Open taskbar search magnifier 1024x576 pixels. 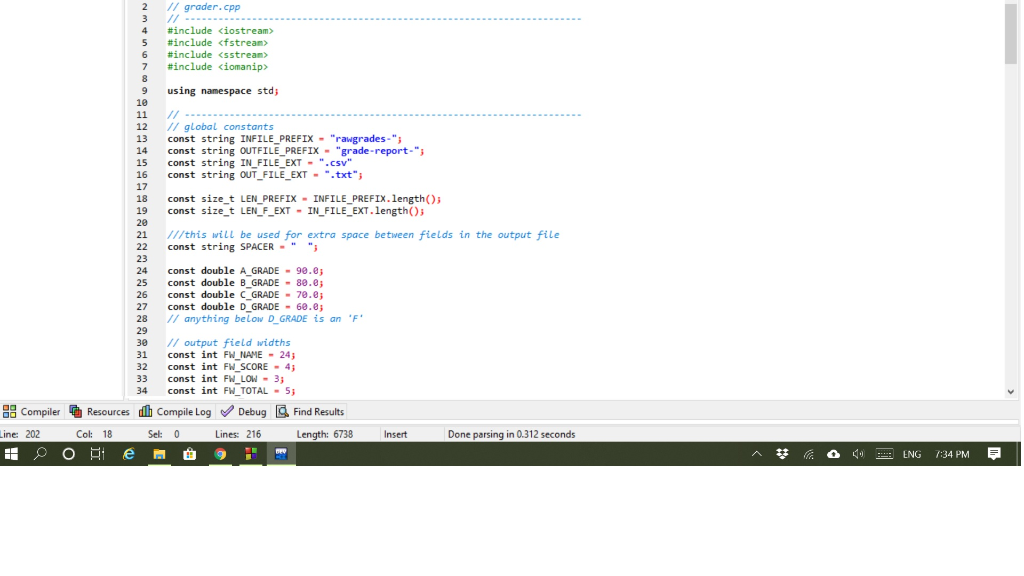point(40,454)
